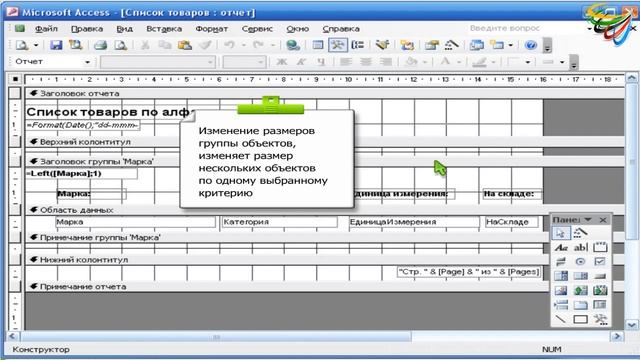
Task: Click the Insert Hyperlink globe icon
Action: coord(293,45)
